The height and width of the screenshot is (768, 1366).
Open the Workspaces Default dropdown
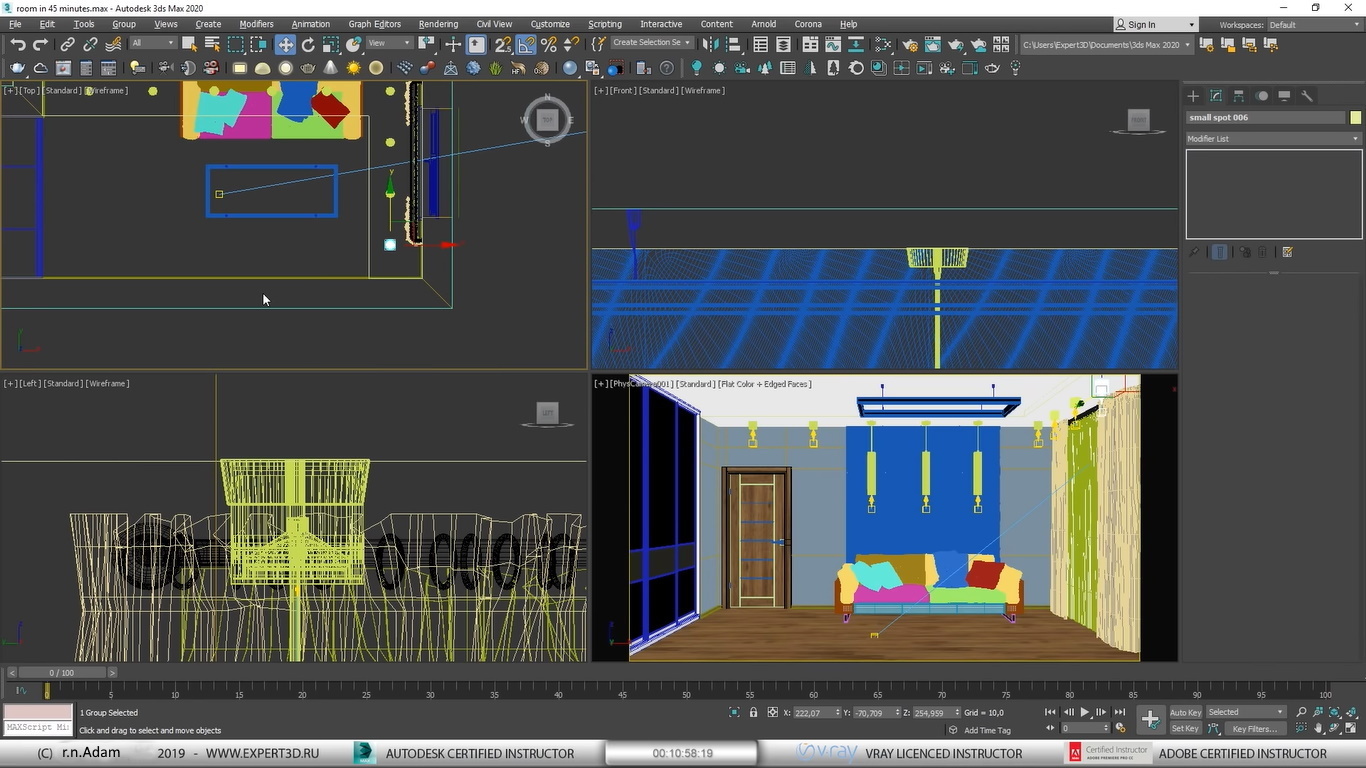[x=1309, y=24]
